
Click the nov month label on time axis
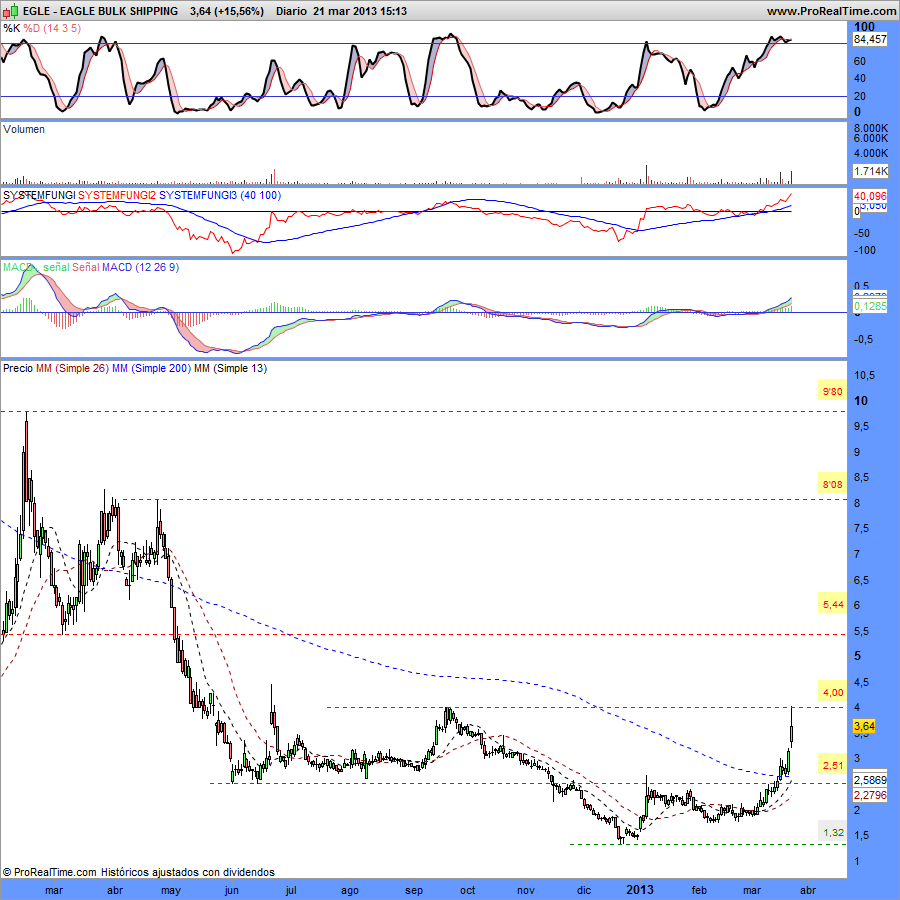(x=526, y=890)
